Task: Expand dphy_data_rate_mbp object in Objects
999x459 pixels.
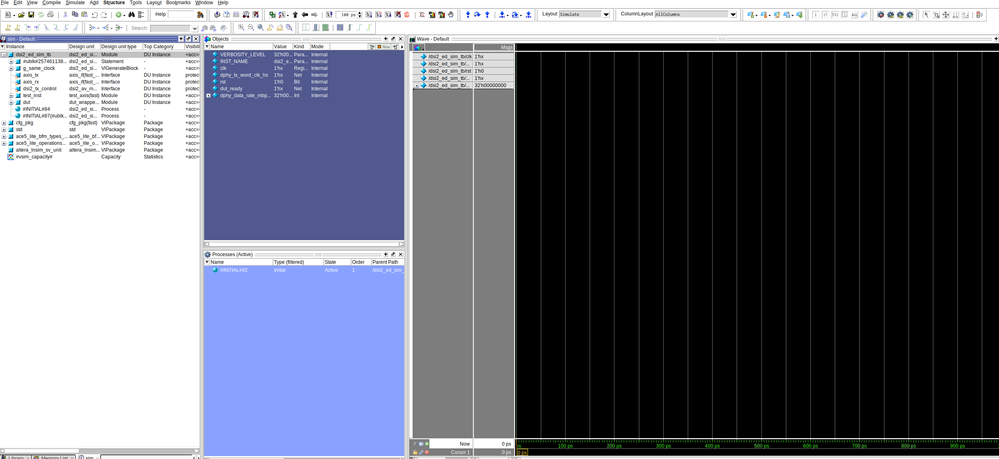Action: click(208, 96)
